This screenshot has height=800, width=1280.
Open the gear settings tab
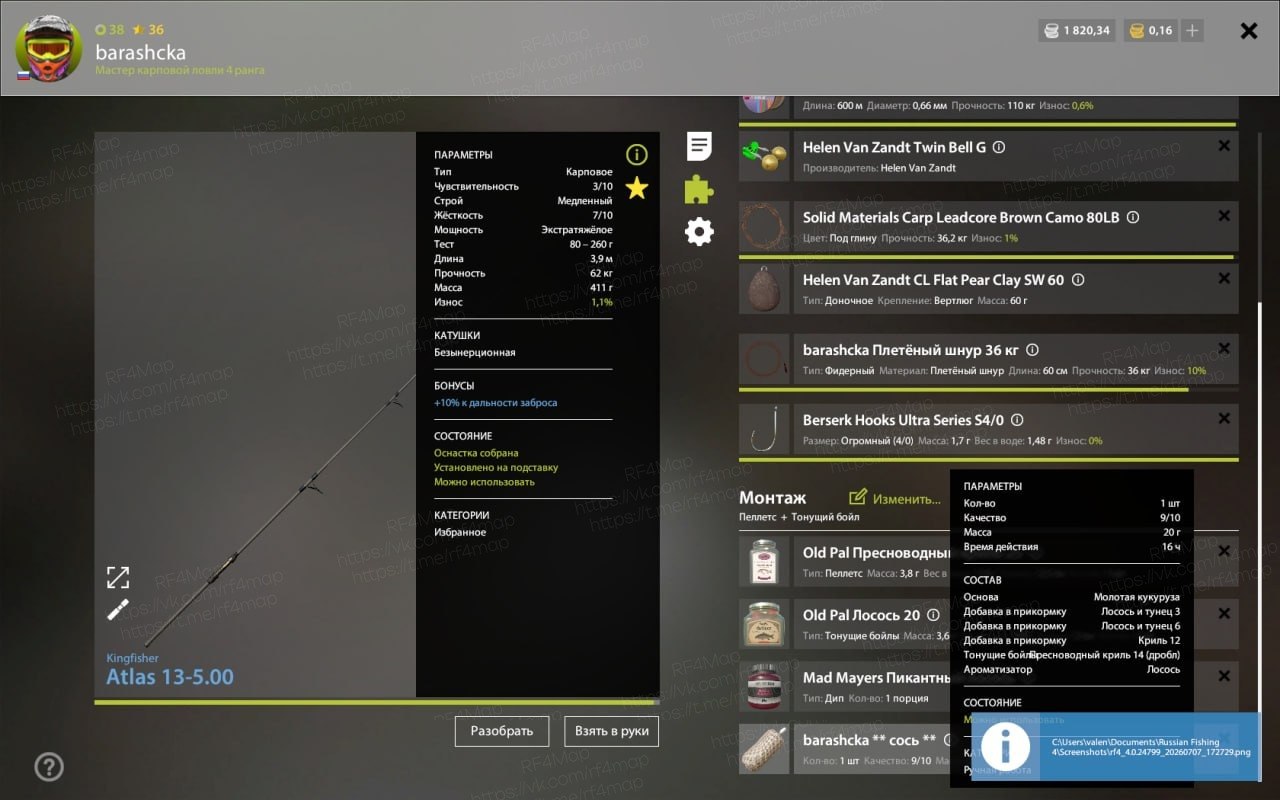pyautogui.click(x=699, y=232)
